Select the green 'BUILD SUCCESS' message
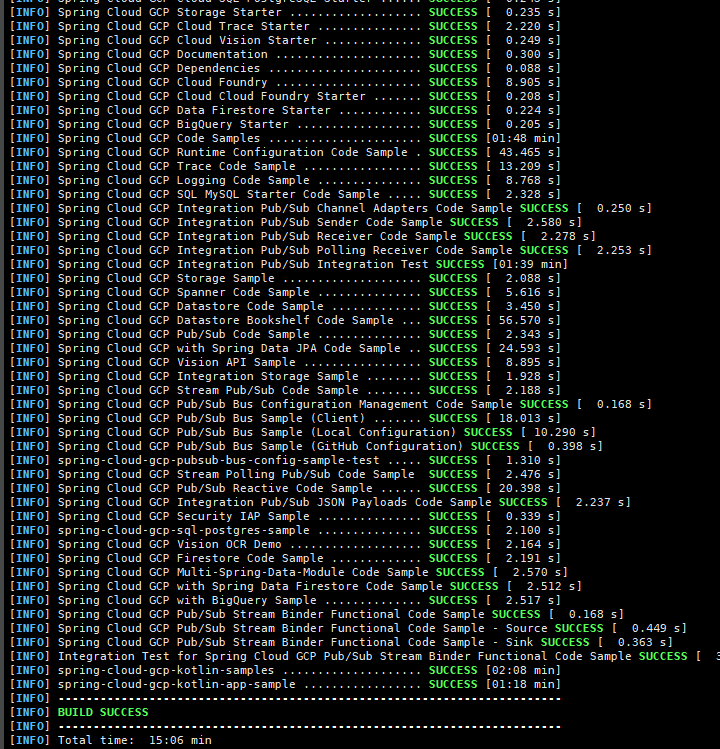The height and width of the screenshot is (749, 720). tap(103, 713)
